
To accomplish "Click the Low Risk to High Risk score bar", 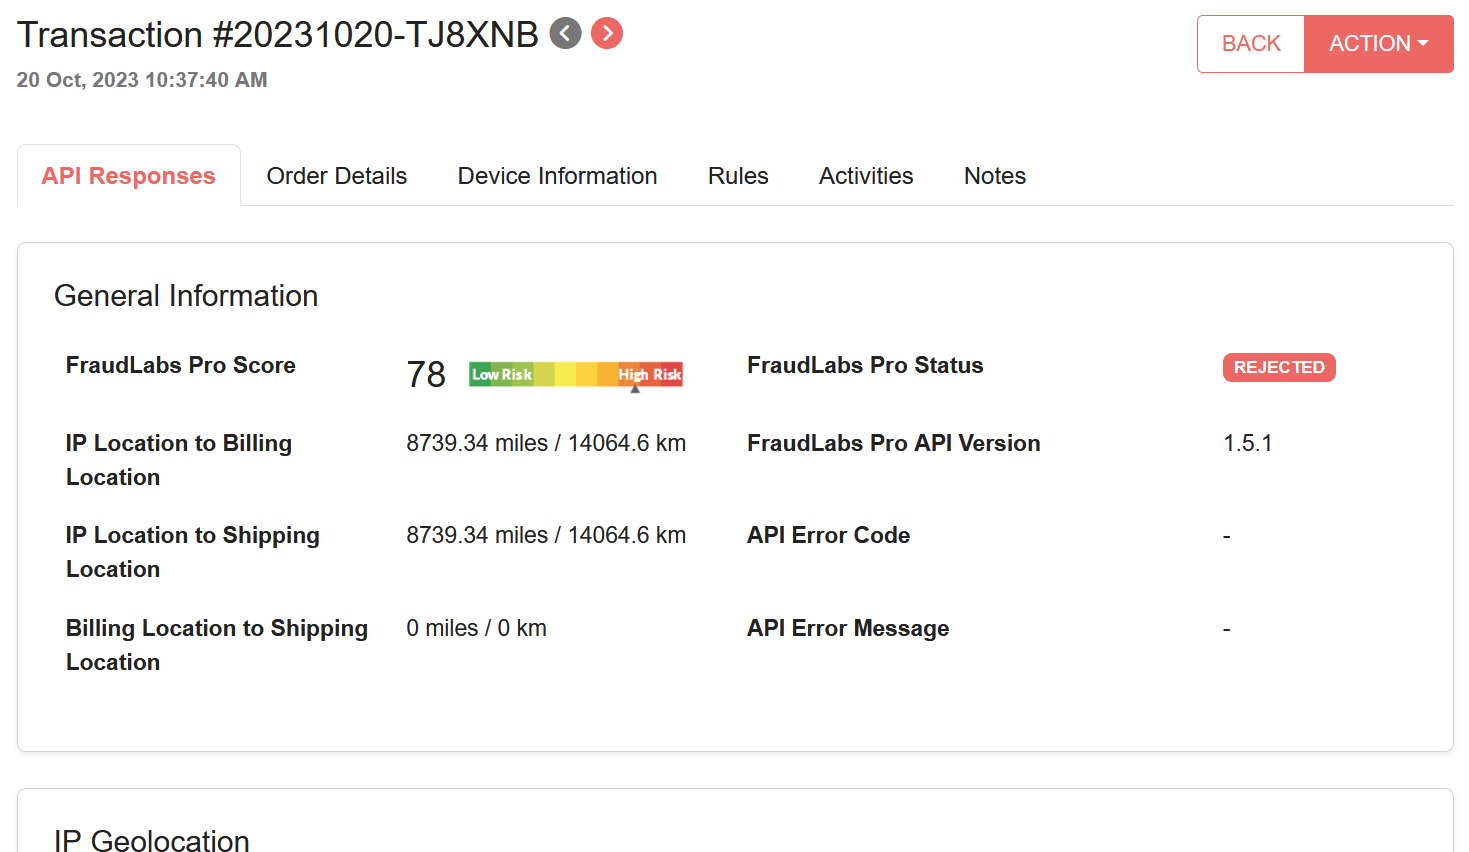I will click(576, 375).
